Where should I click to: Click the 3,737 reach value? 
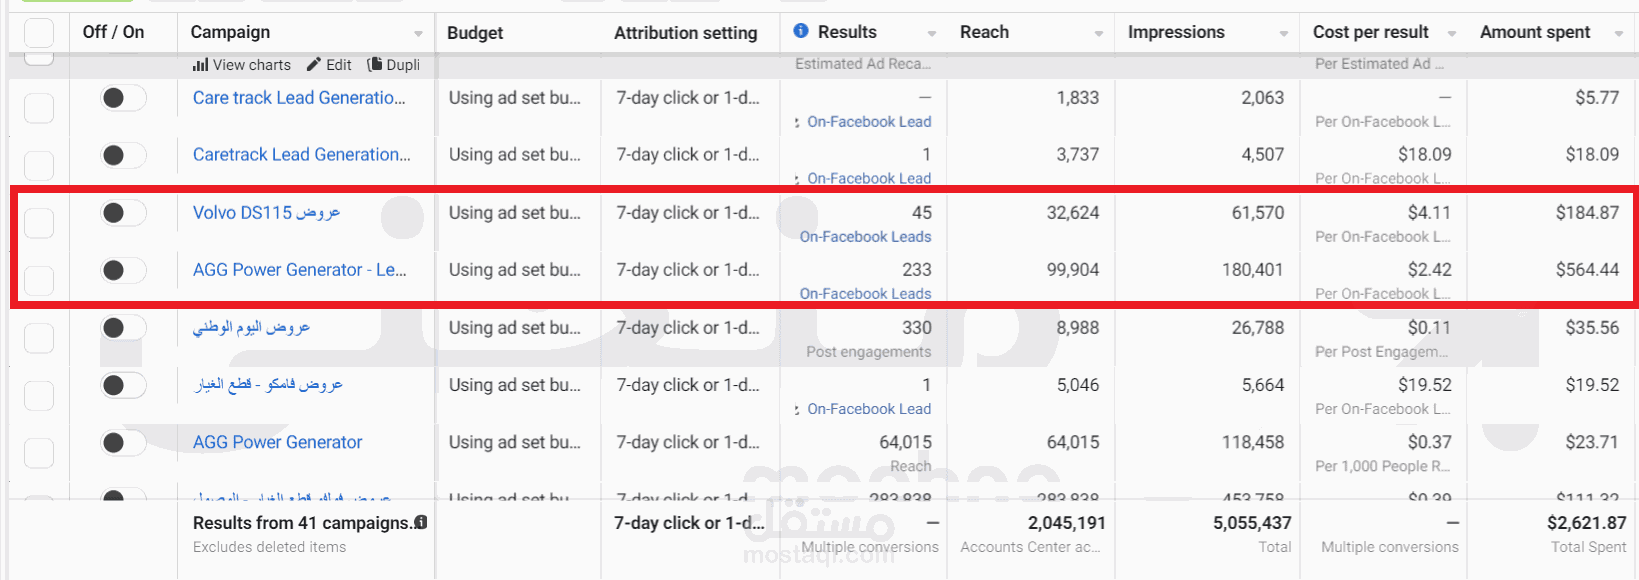point(1078,154)
